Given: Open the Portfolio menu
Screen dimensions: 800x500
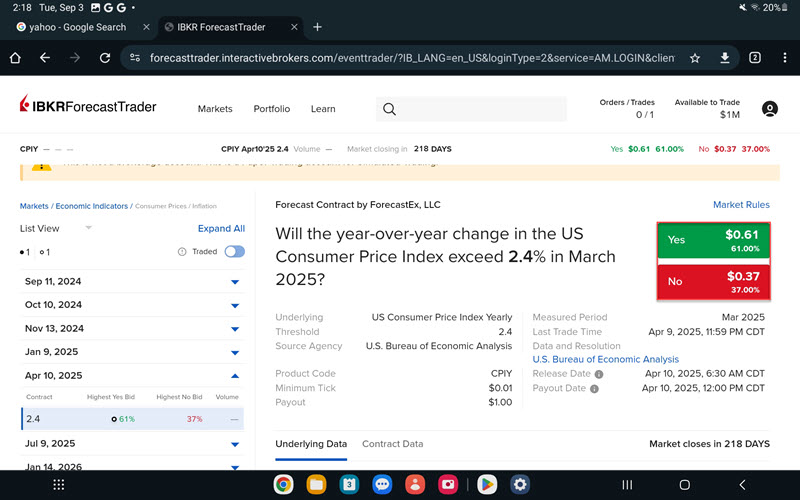Looking at the screenshot, I should coord(271,109).
